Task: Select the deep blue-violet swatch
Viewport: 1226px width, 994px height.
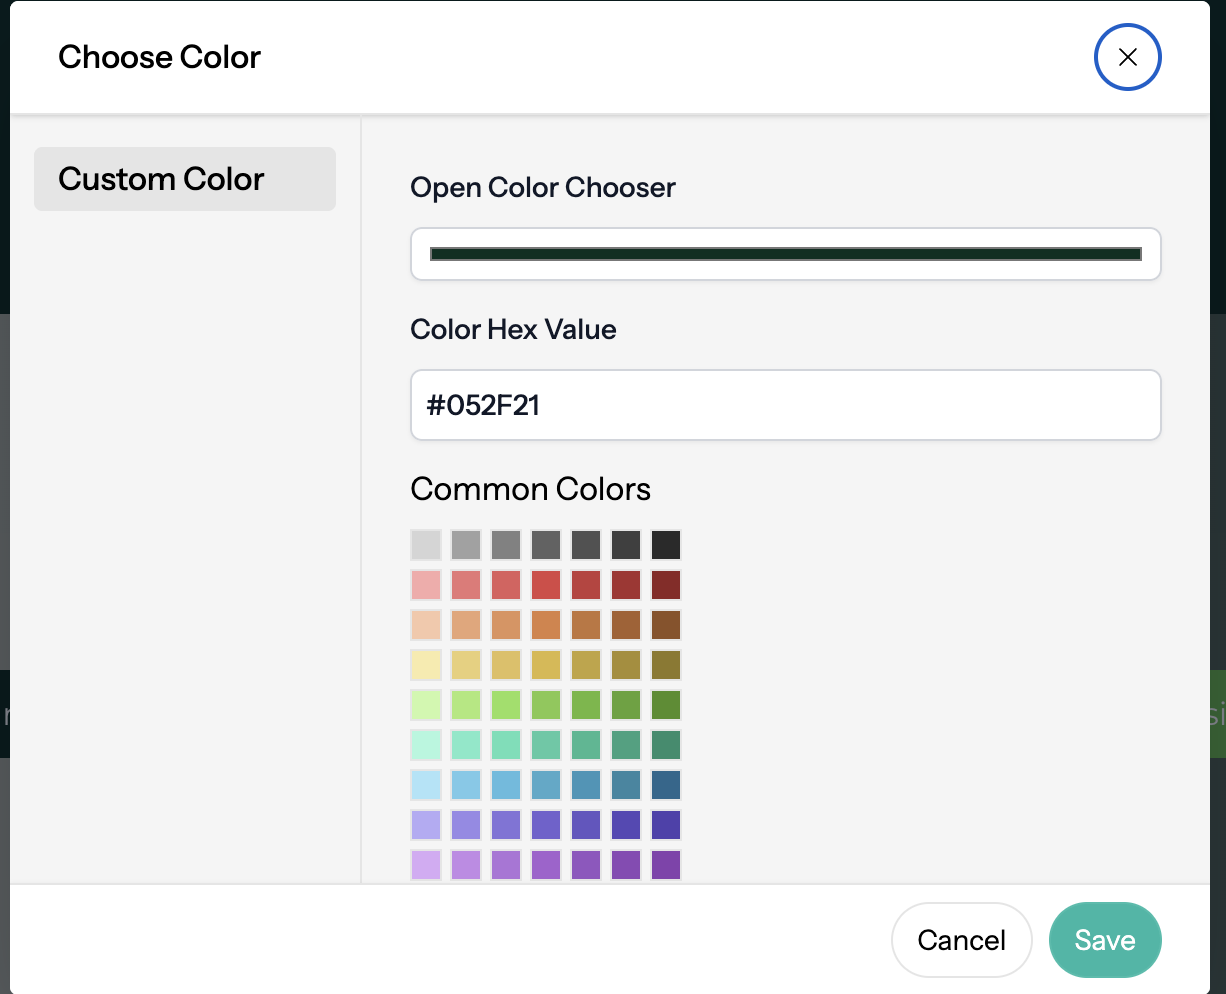Action: [x=665, y=824]
